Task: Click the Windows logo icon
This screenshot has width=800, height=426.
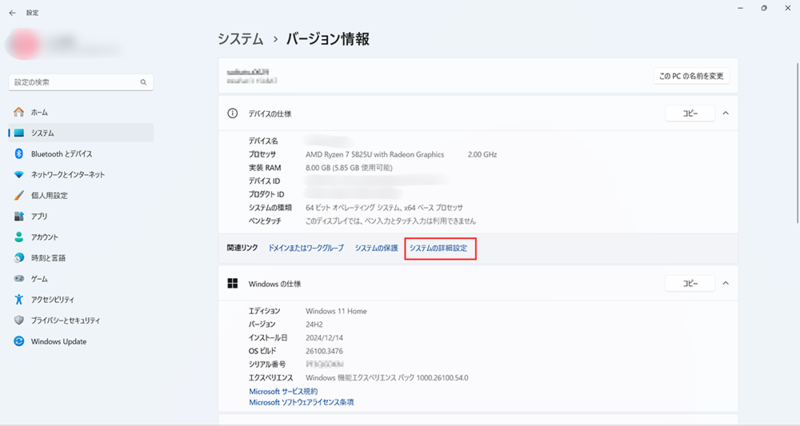Action: pyautogui.click(x=233, y=283)
